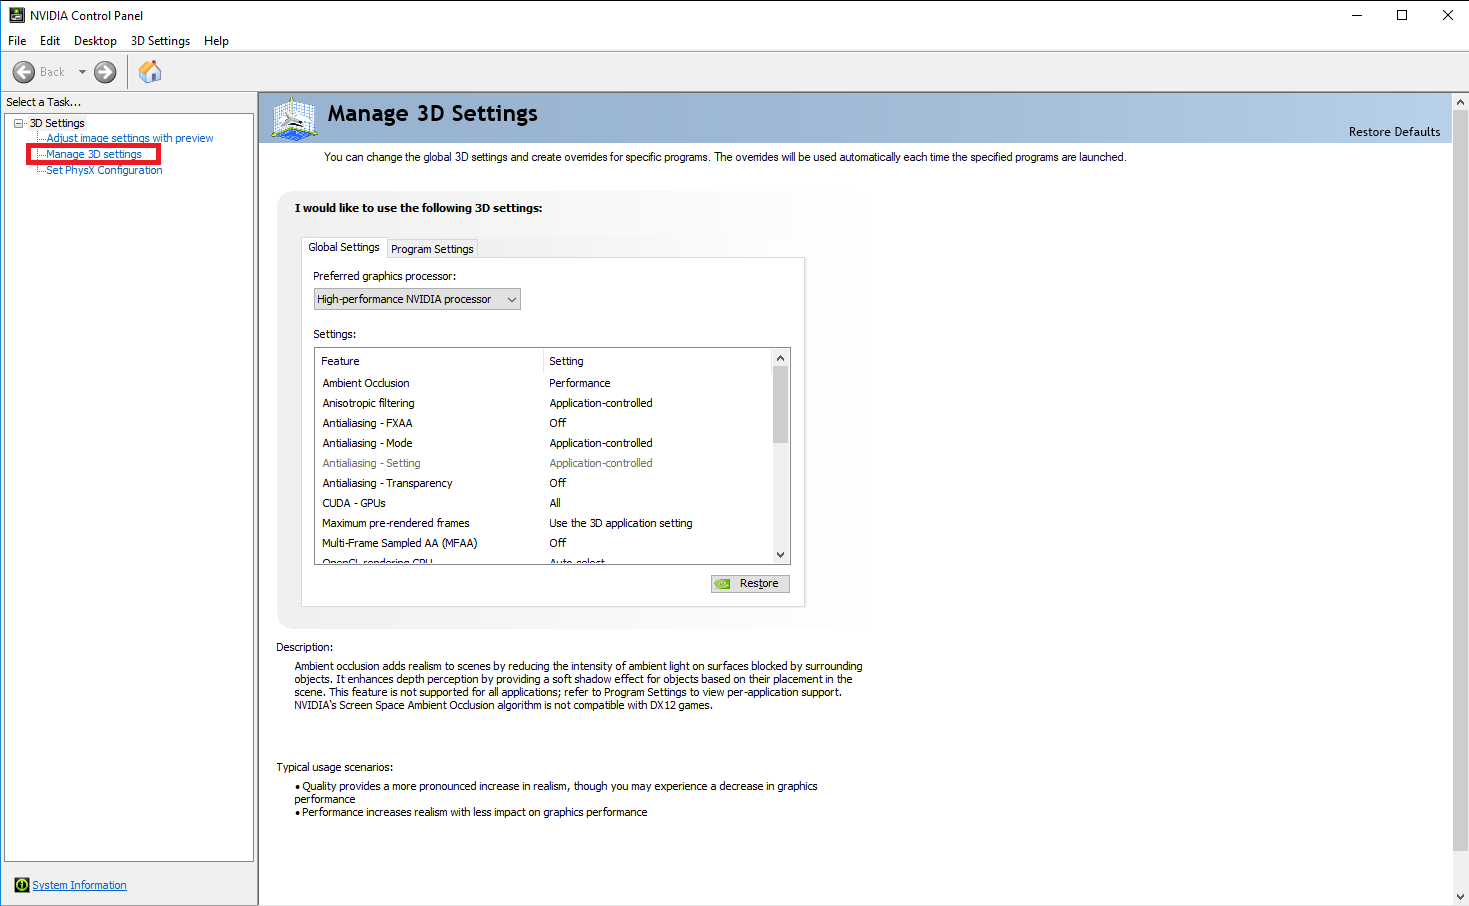Click the 'All' value for CUDA
The image size is (1469, 906).
tap(555, 503)
